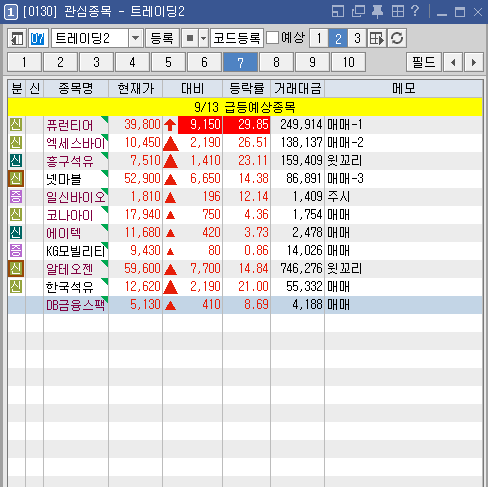488x487 pixels.
Task: Select the 퓨런티어 stock name
Action: click(x=70, y=125)
